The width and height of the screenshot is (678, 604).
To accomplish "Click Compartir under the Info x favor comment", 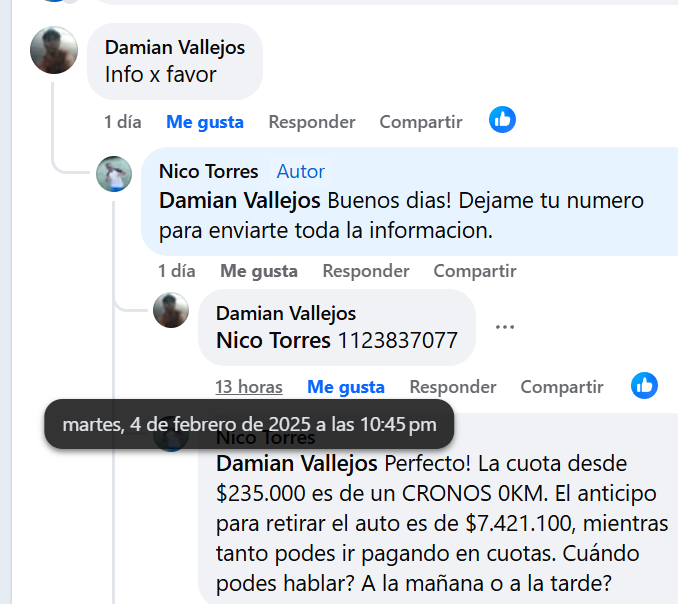I will pyautogui.click(x=421, y=122).
